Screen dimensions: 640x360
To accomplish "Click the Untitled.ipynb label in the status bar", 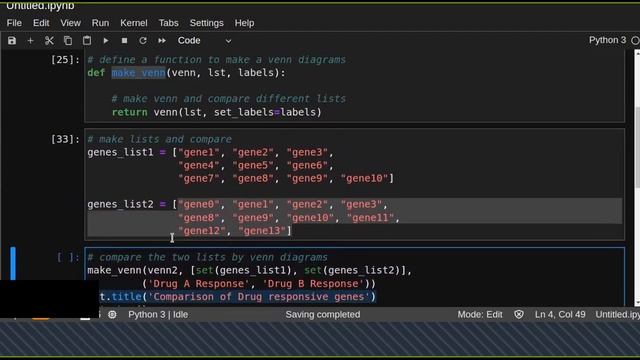I will [x=617, y=314].
